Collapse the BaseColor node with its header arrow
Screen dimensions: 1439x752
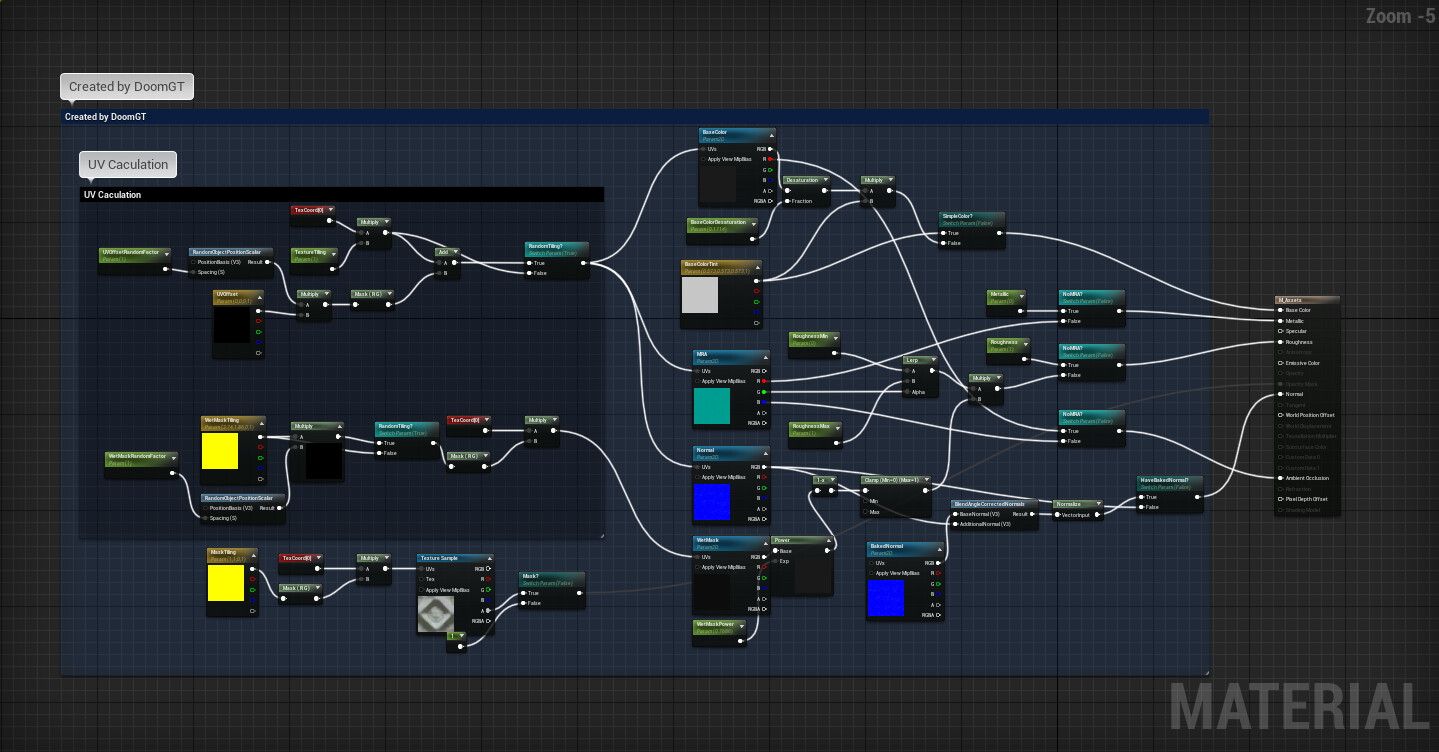[x=772, y=135]
